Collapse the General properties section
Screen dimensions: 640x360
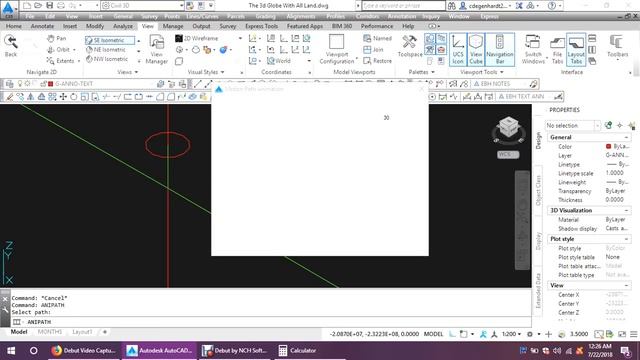click(x=627, y=138)
